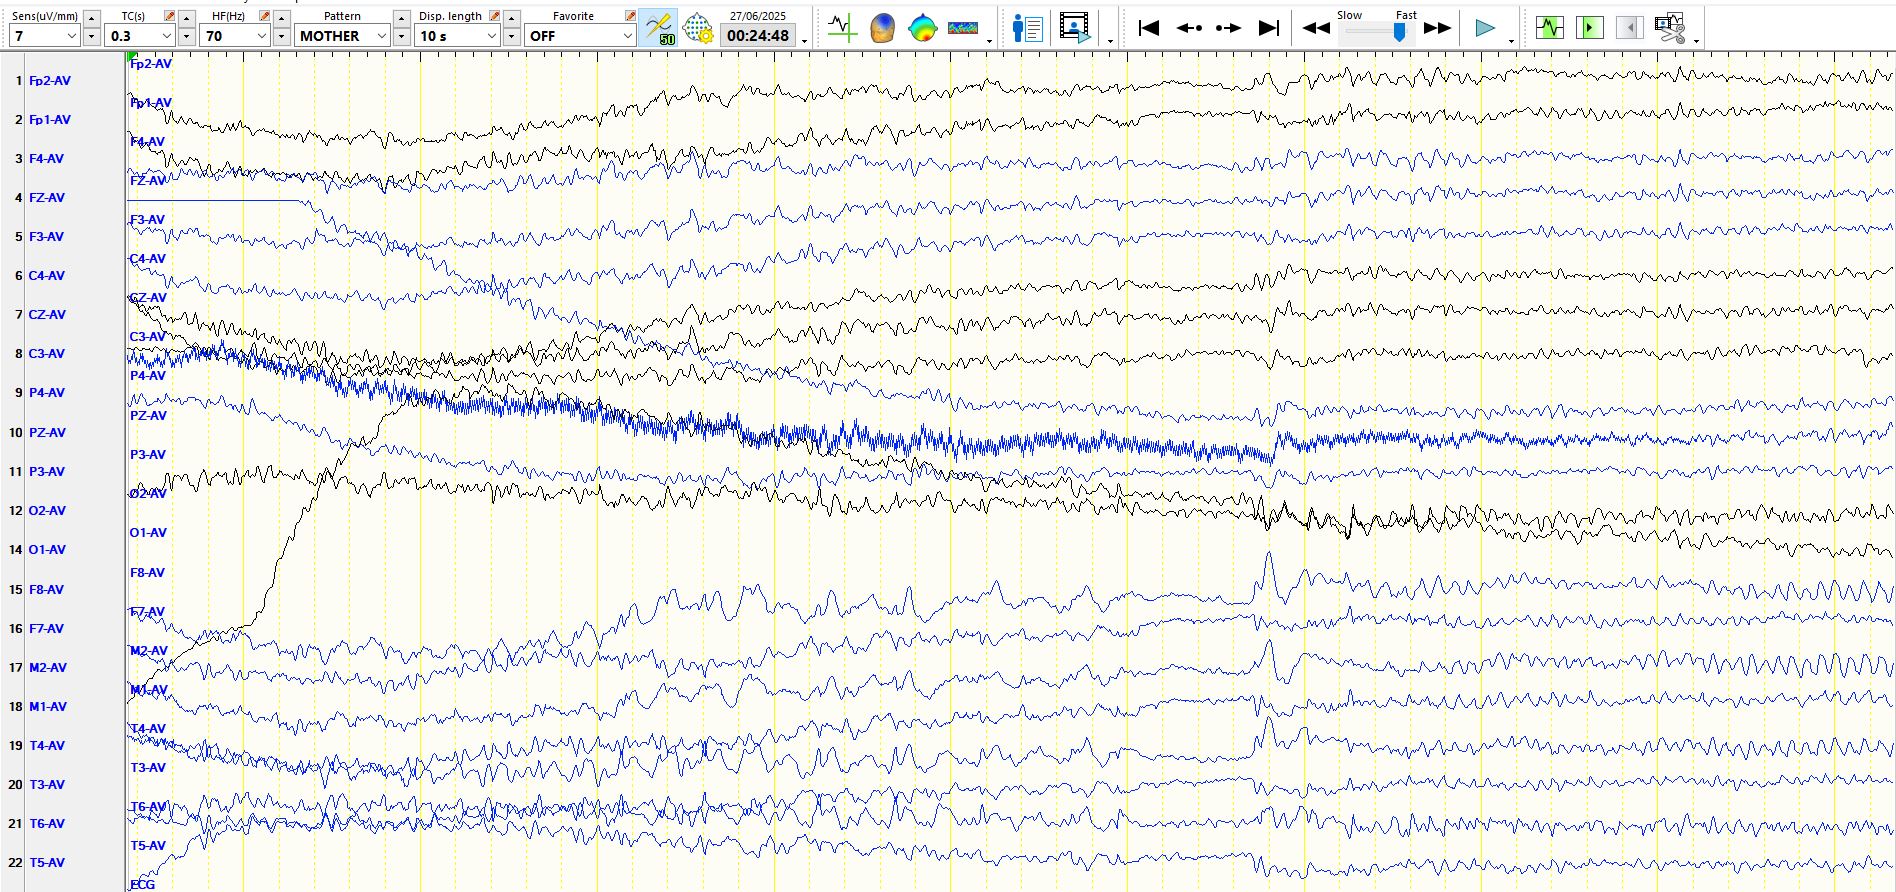1896x892 pixels.
Task: Expand the Sens(uV/mm) dropdown
Action: 71,36
